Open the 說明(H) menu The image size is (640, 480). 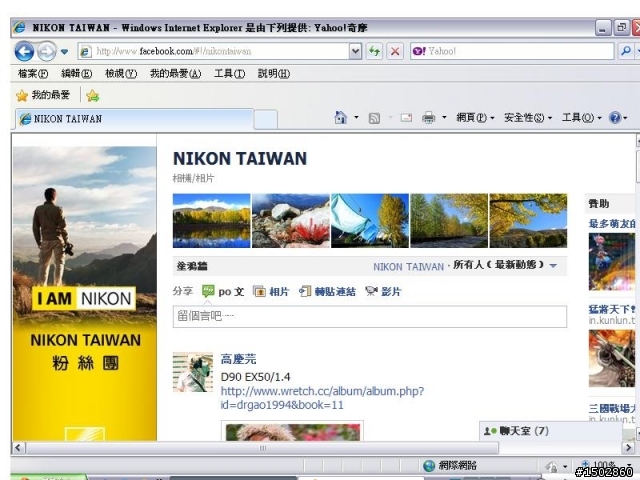click(273, 74)
